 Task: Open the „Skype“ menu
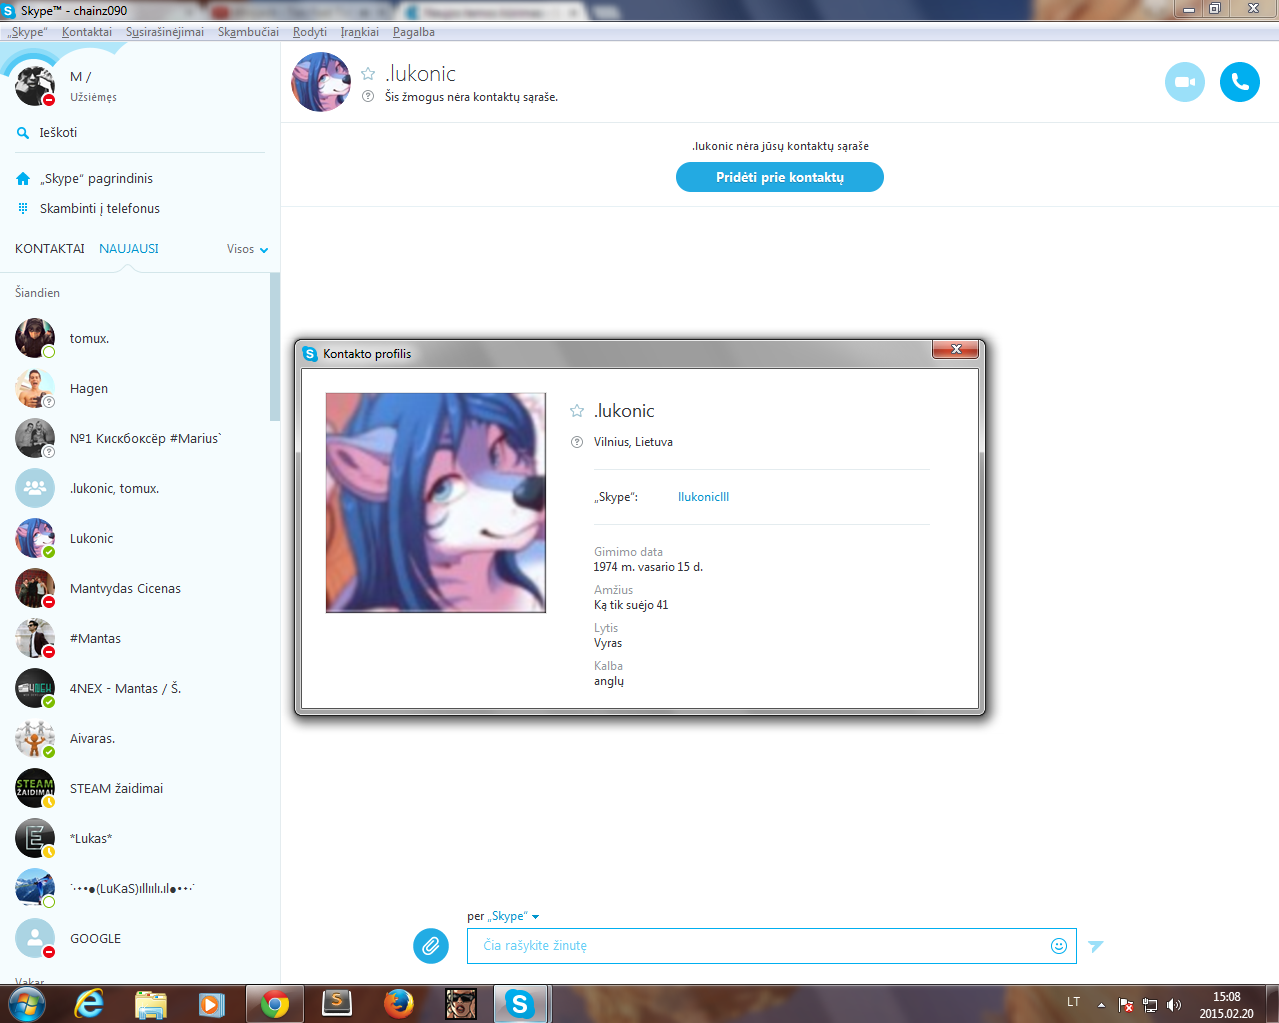pyautogui.click(x=27, y=32)
